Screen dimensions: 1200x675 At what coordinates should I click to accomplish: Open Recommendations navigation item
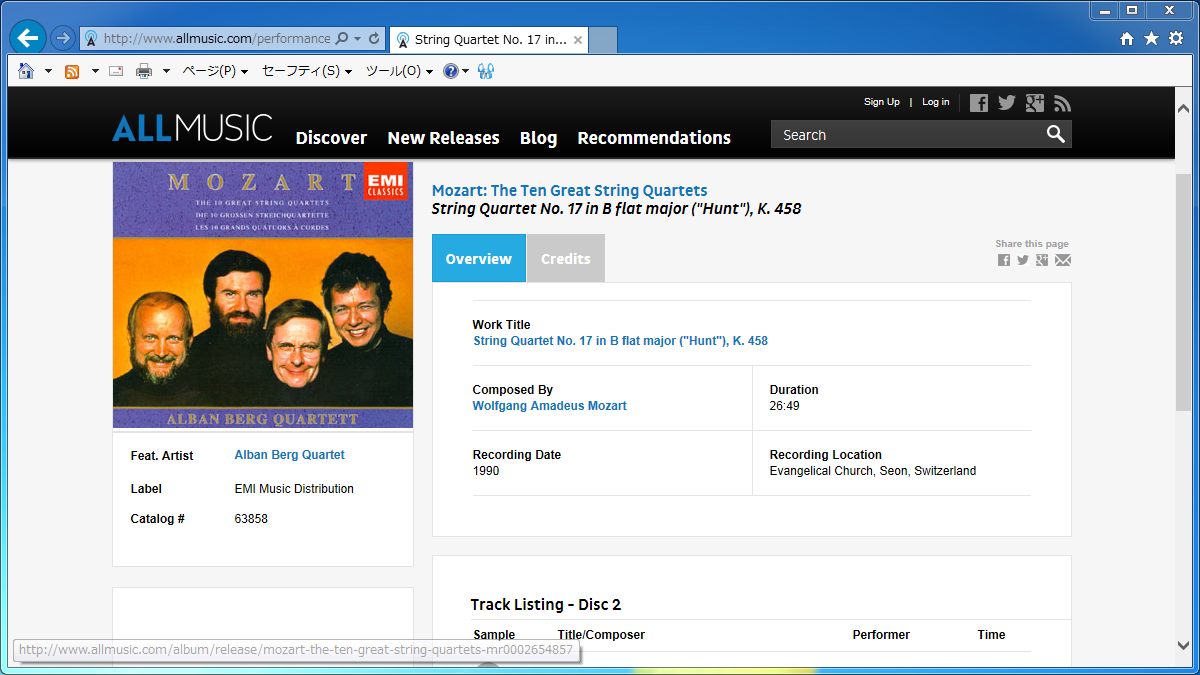(x=654, y=138)
